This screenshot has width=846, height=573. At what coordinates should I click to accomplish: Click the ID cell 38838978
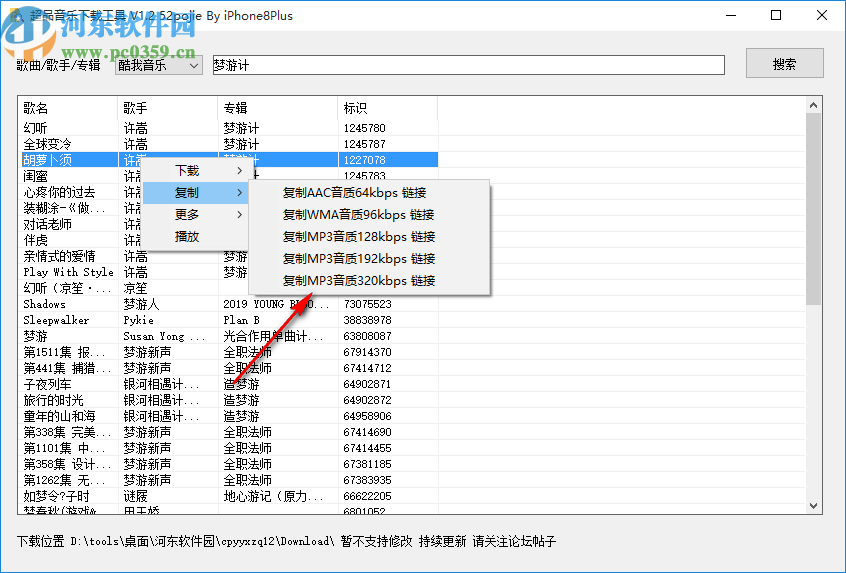pyautogui.click(x=367, y=320)
